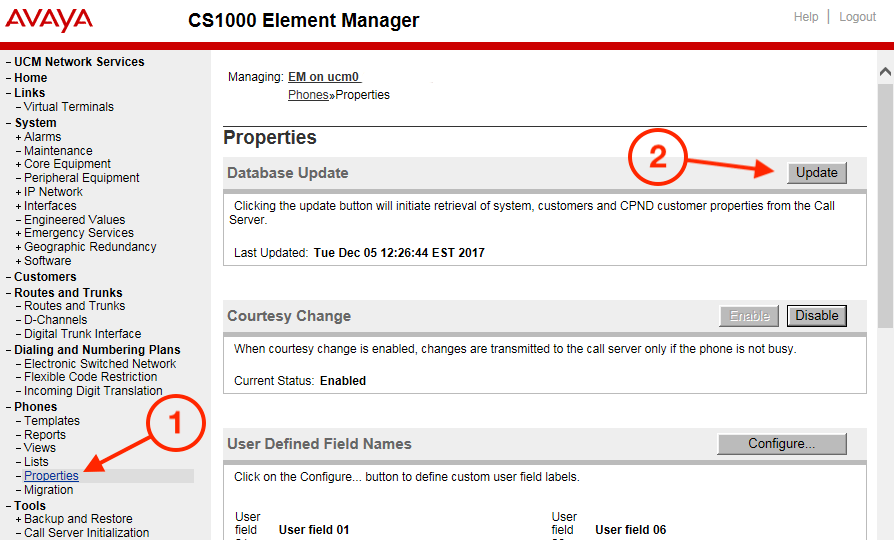
Task: Open Lists under Phones
Action: coord(36,462)
